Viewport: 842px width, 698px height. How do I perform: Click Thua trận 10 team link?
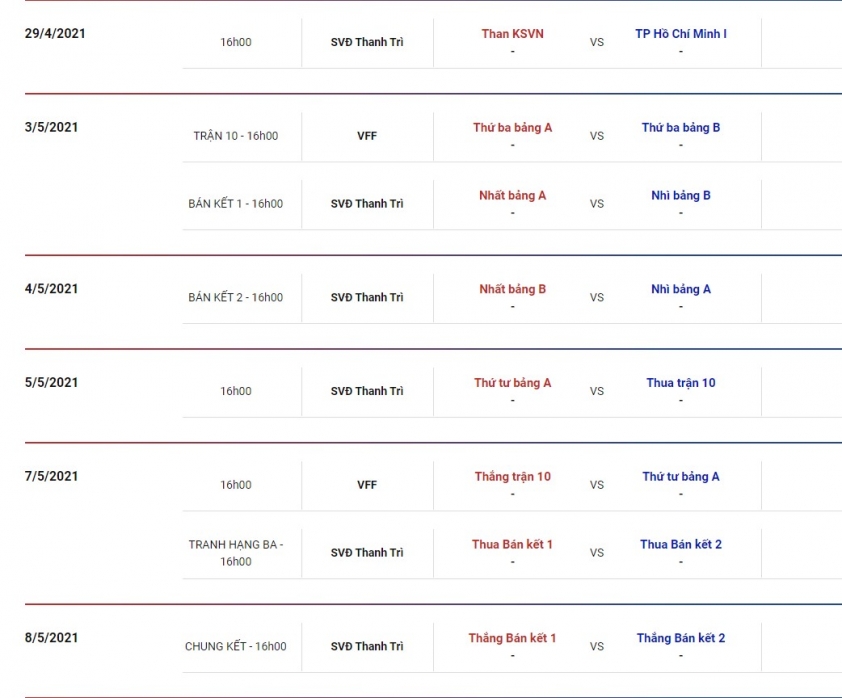coord(680,383)
